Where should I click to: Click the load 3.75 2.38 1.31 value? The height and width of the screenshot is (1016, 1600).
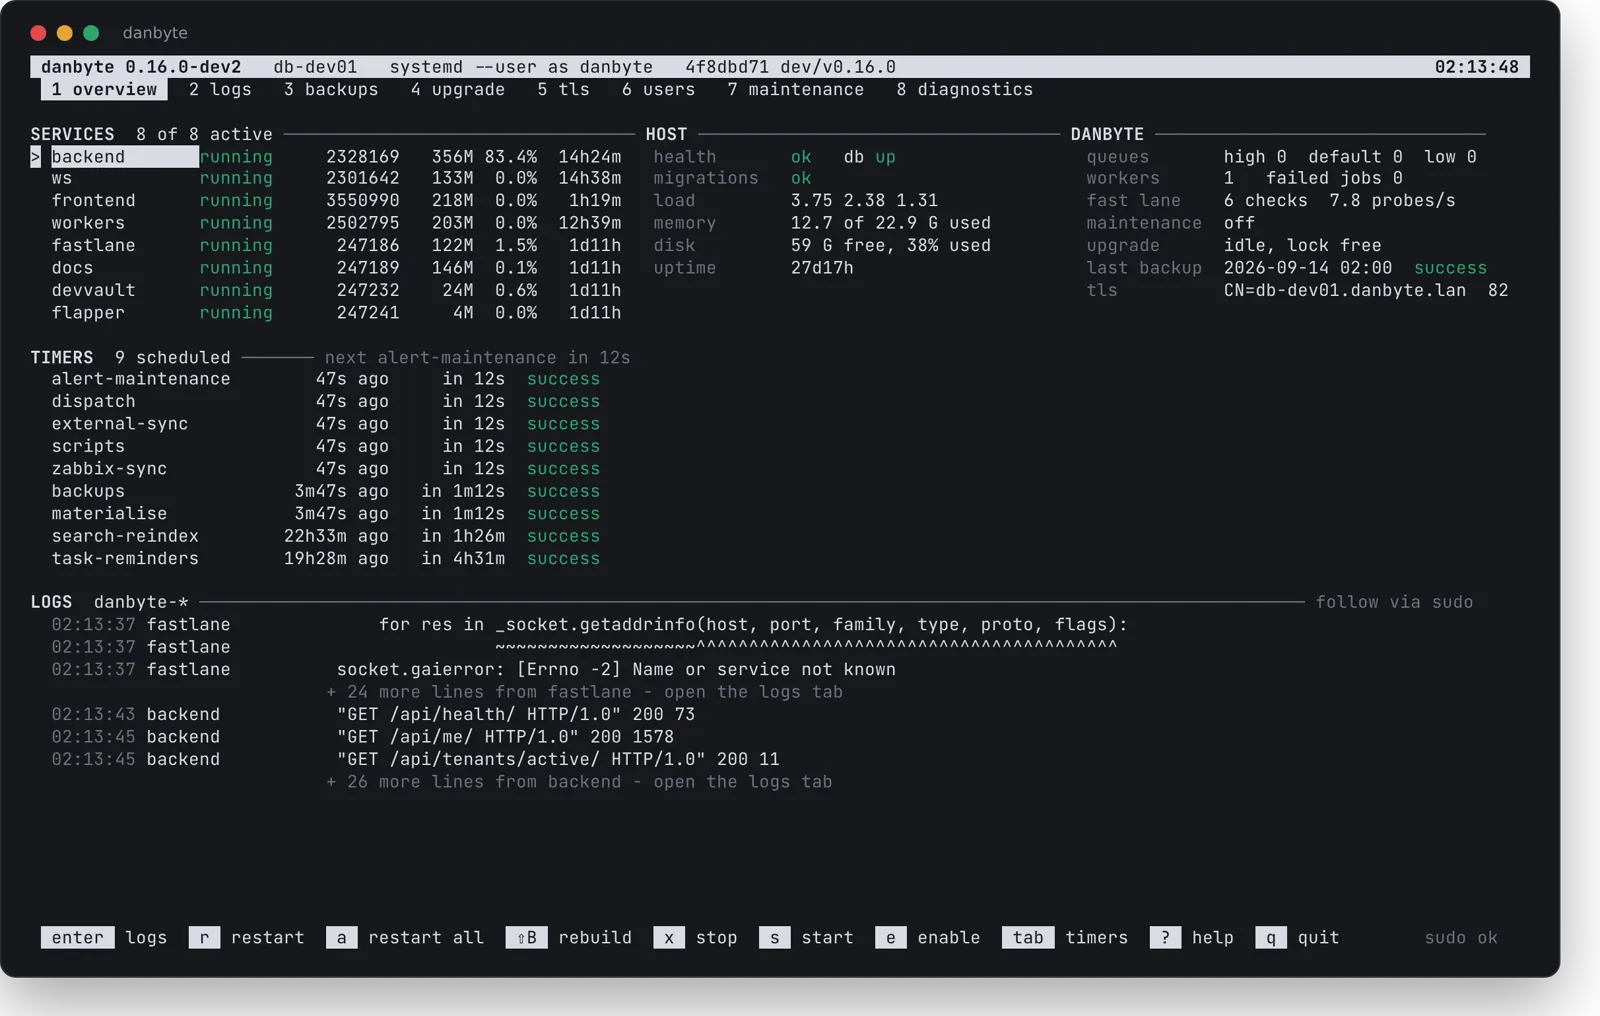(x=864, y=201)
